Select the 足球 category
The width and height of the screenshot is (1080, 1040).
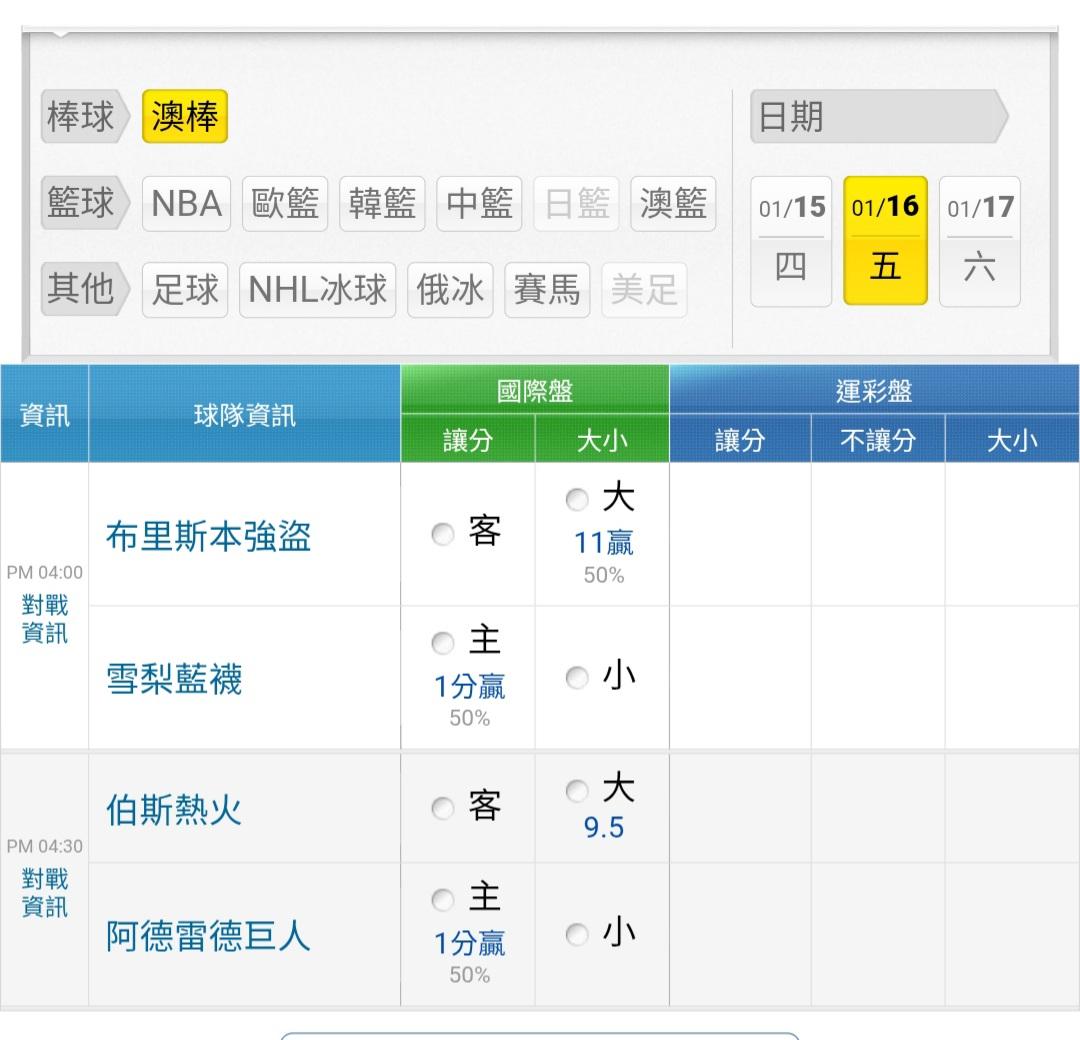185,290
